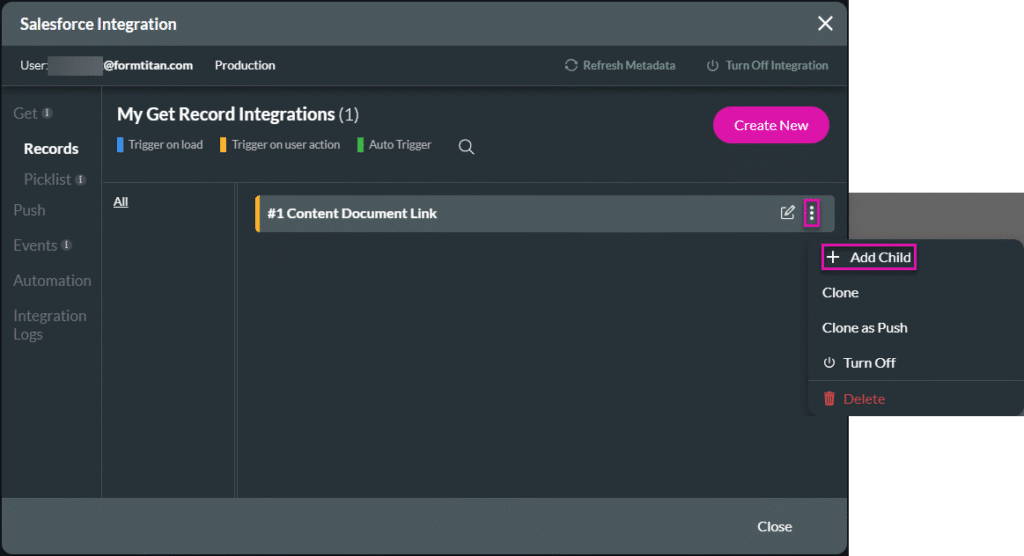Select Picklist in the sidebar
This screenshot has height=556, width=1024.
click(x=47, y=180)
